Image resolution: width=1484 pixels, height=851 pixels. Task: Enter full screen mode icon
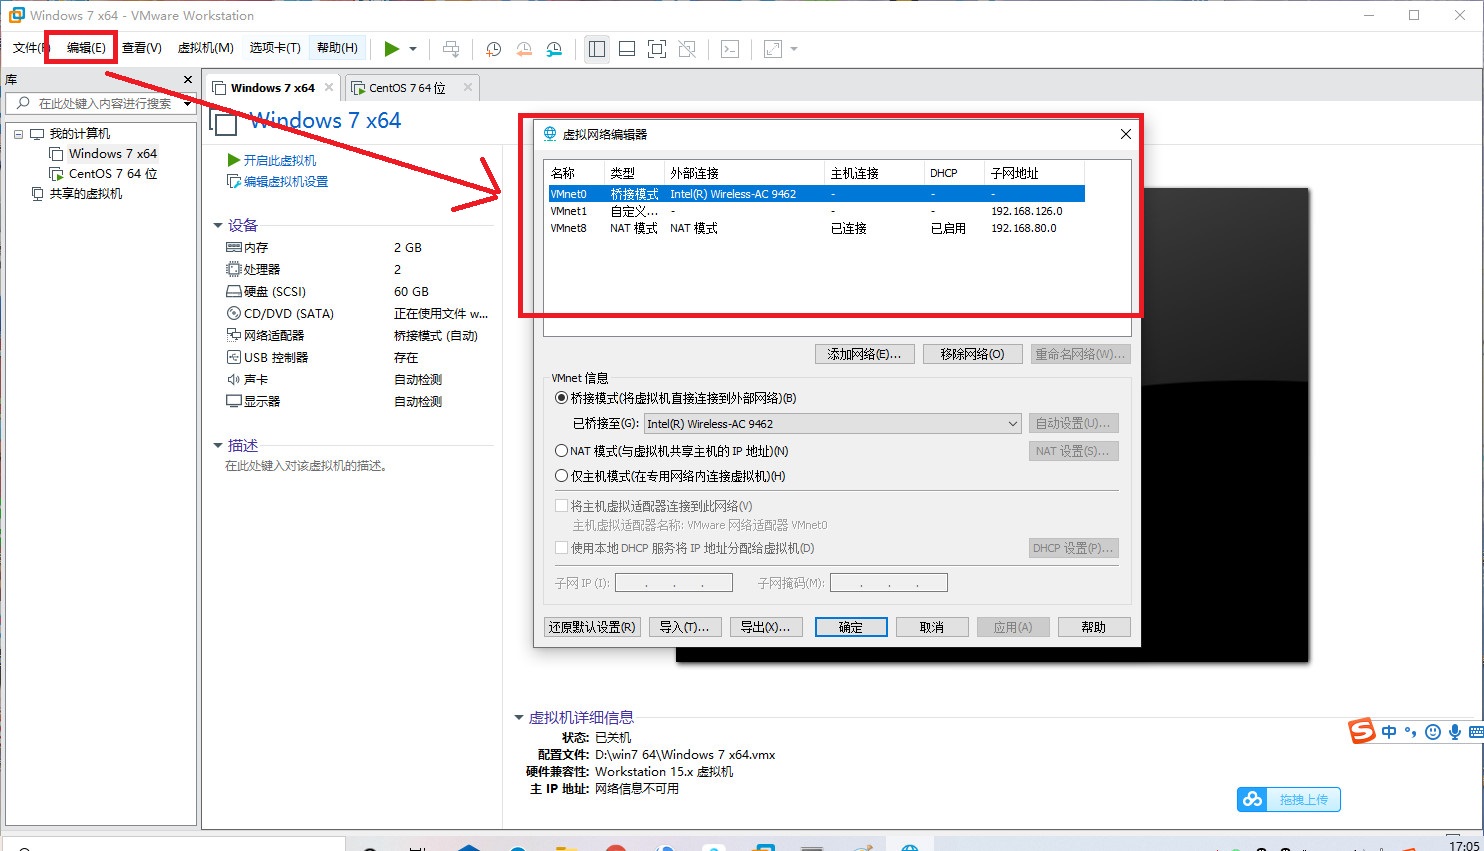point(657,49)
